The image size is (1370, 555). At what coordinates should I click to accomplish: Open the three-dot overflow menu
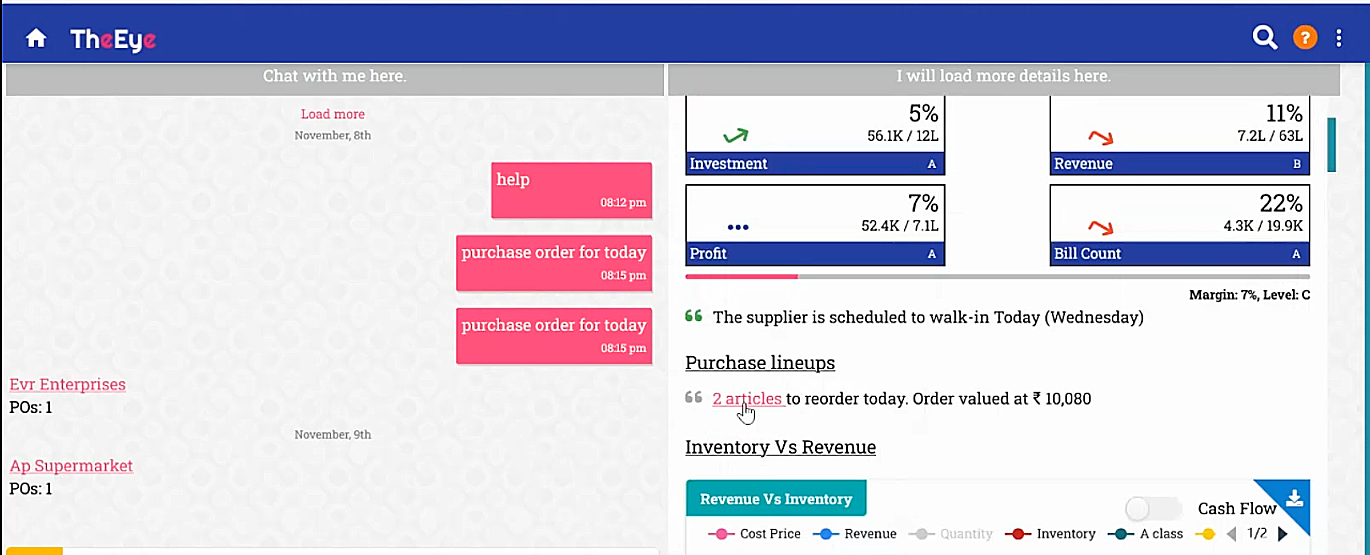click(1339, 38)
